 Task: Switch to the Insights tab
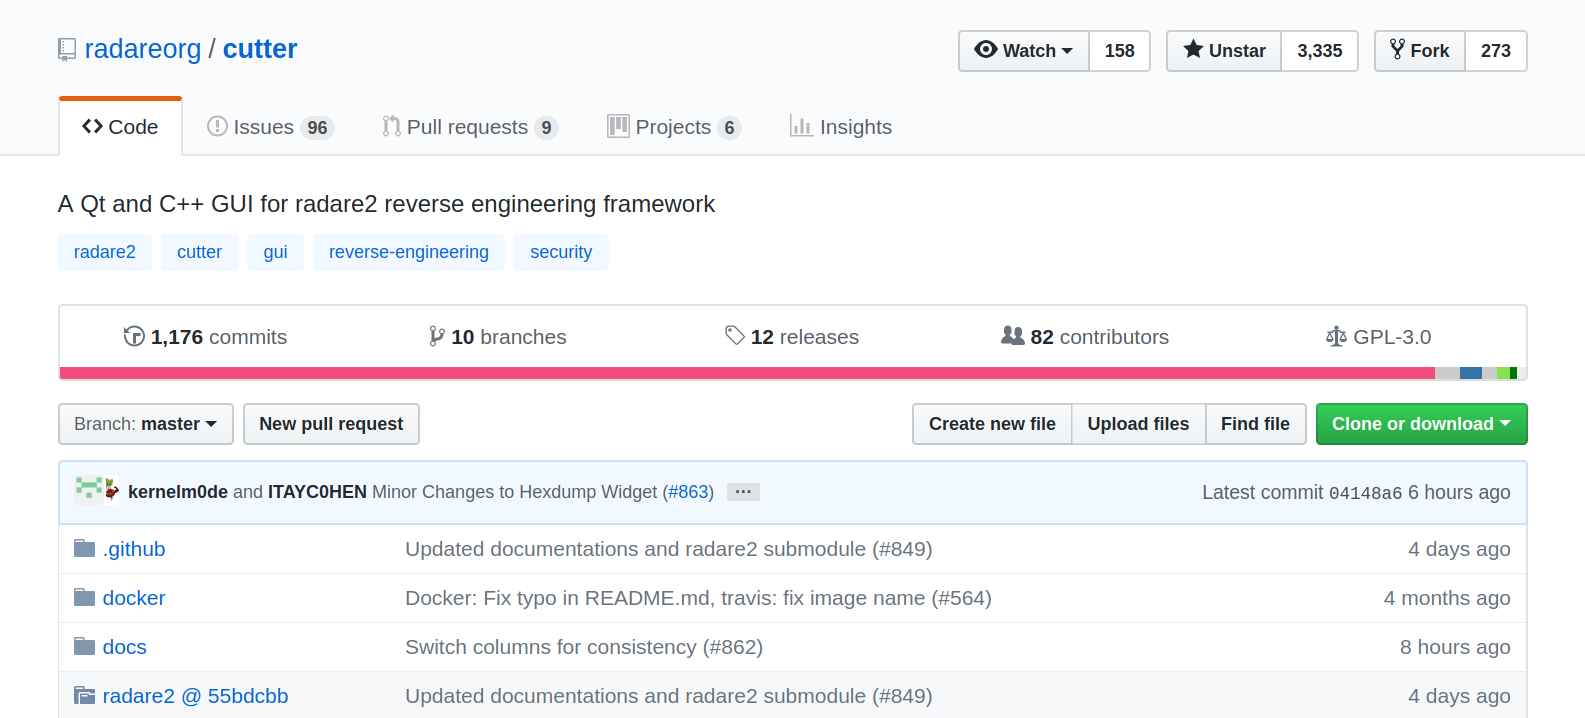[841, 127]
